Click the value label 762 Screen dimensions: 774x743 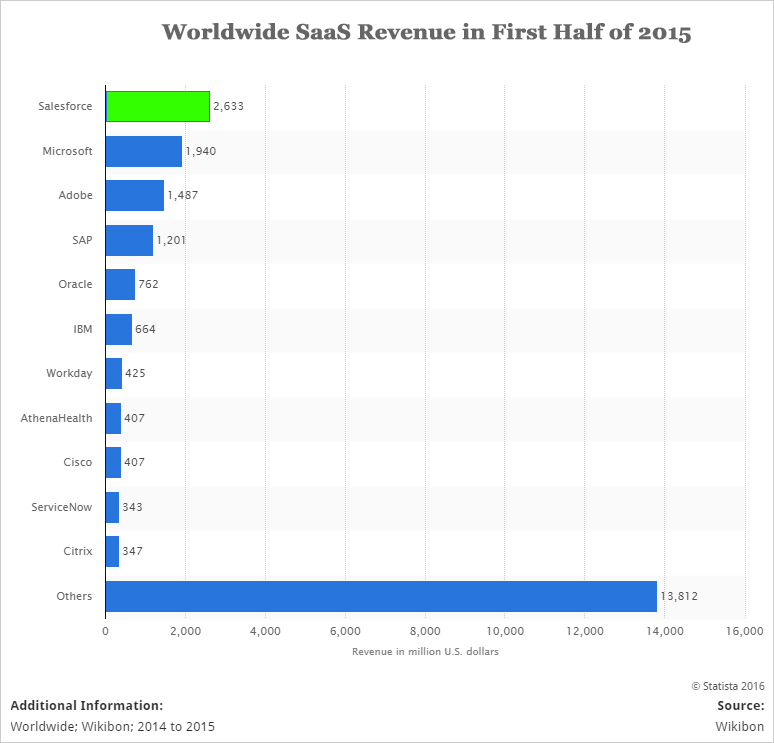149,284
